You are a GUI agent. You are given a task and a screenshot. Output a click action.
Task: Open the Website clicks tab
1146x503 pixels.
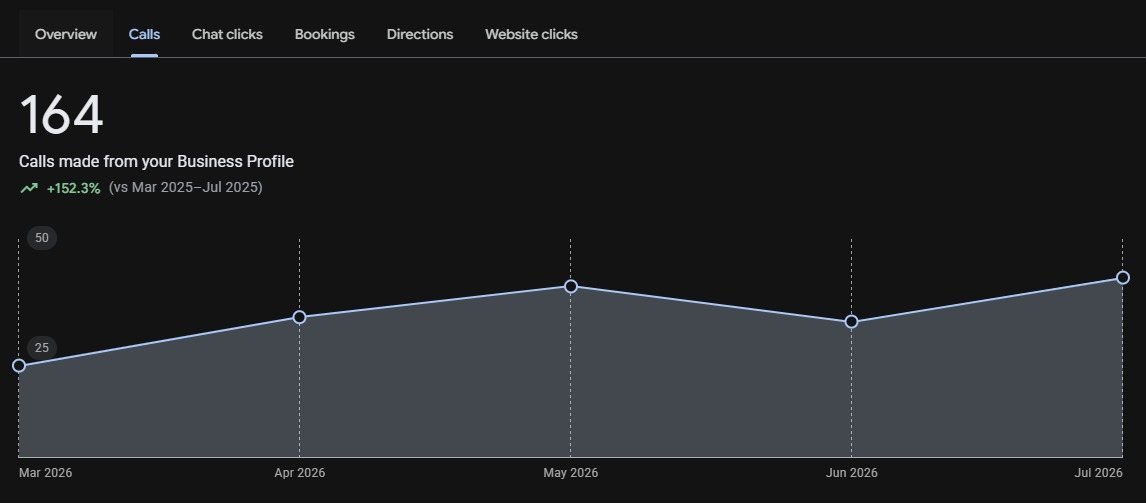[531, 34]
